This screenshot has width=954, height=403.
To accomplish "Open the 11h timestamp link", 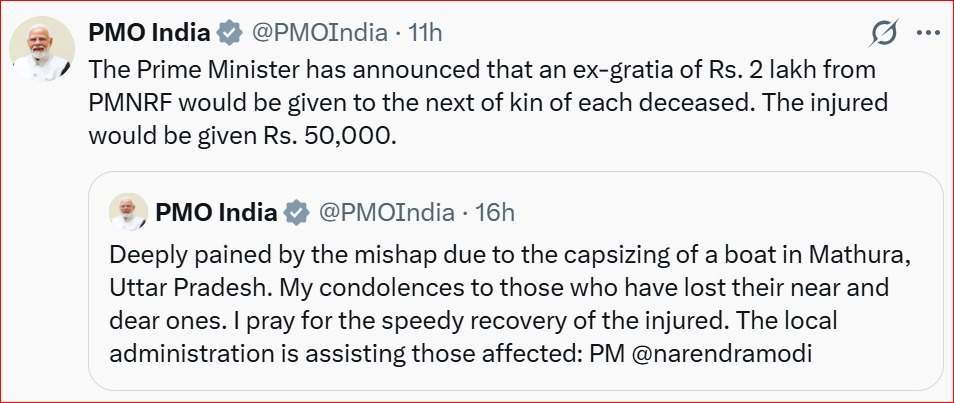I will (x=423, y=33).
